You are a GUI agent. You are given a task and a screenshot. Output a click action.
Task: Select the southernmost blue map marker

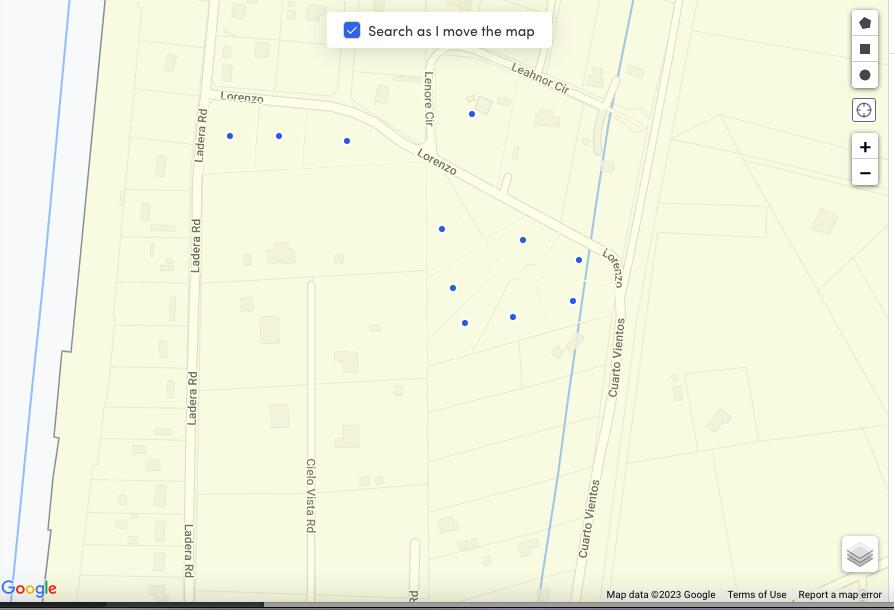pyautogui.click(x=464, y=322)
